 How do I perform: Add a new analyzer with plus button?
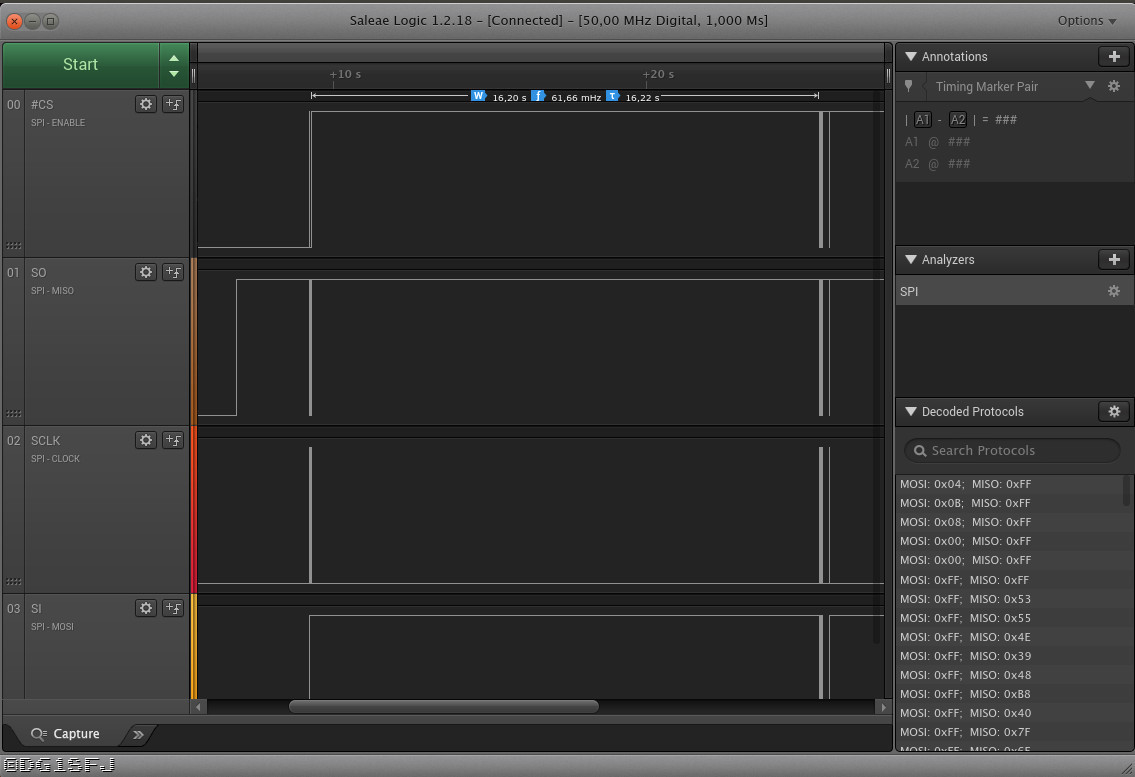(1114, 260)
